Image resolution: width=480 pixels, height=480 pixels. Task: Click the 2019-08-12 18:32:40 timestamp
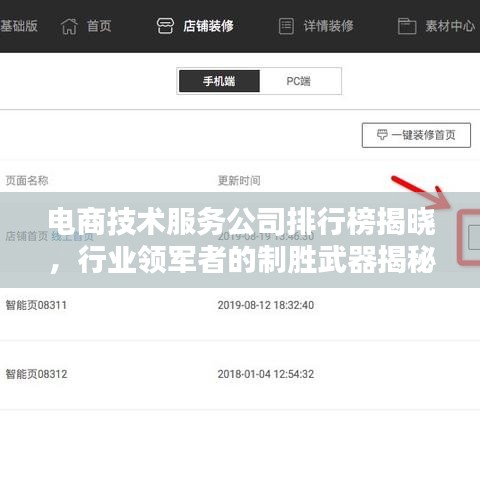click(266, 305)
